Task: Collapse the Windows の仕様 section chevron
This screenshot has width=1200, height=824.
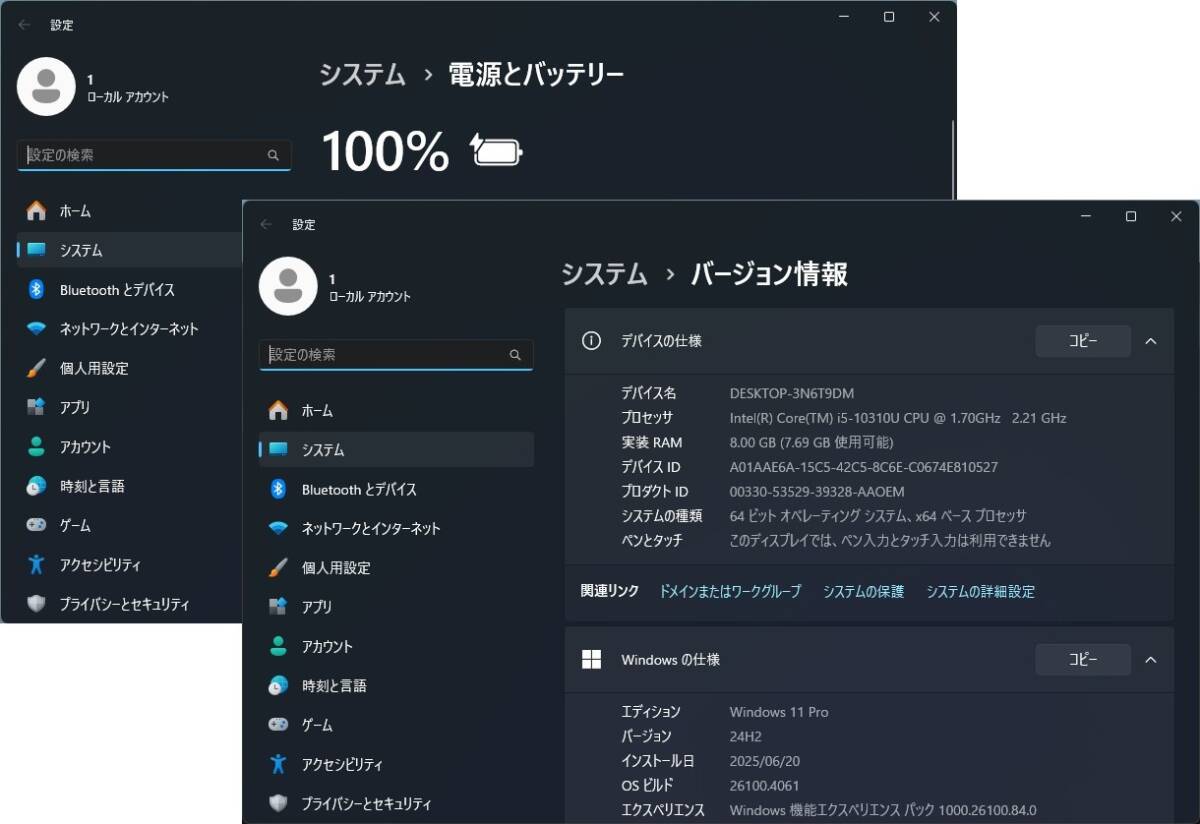Action: click(x=1150, y=660)
